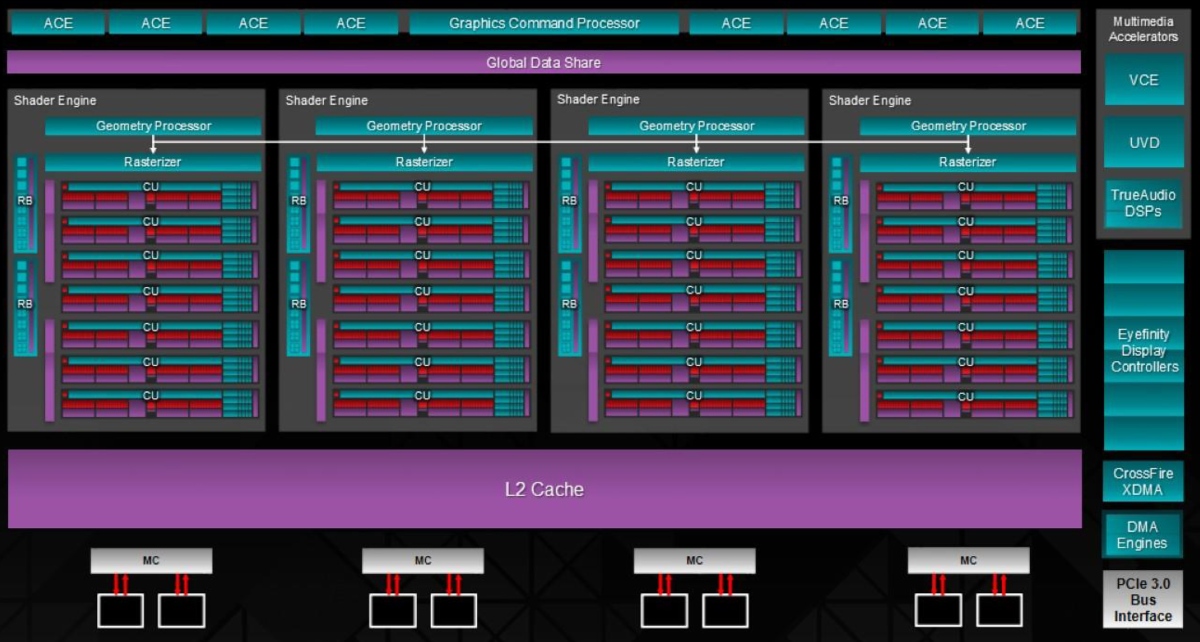Screen dimensions: 1200x642
Task: Click the PCIe 3.0 Bus Interface block
Action: pos(1143,598)
